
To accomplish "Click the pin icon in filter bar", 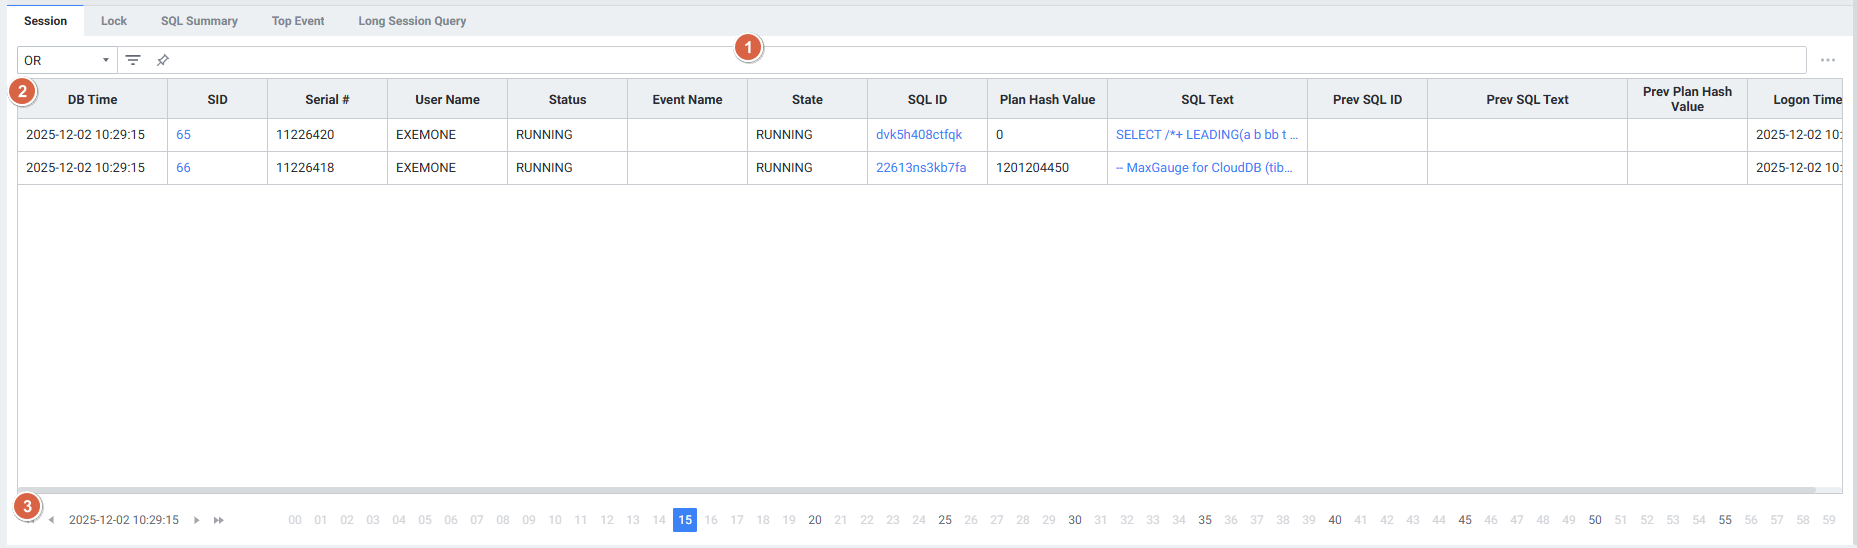I will (x=162, y=60).
